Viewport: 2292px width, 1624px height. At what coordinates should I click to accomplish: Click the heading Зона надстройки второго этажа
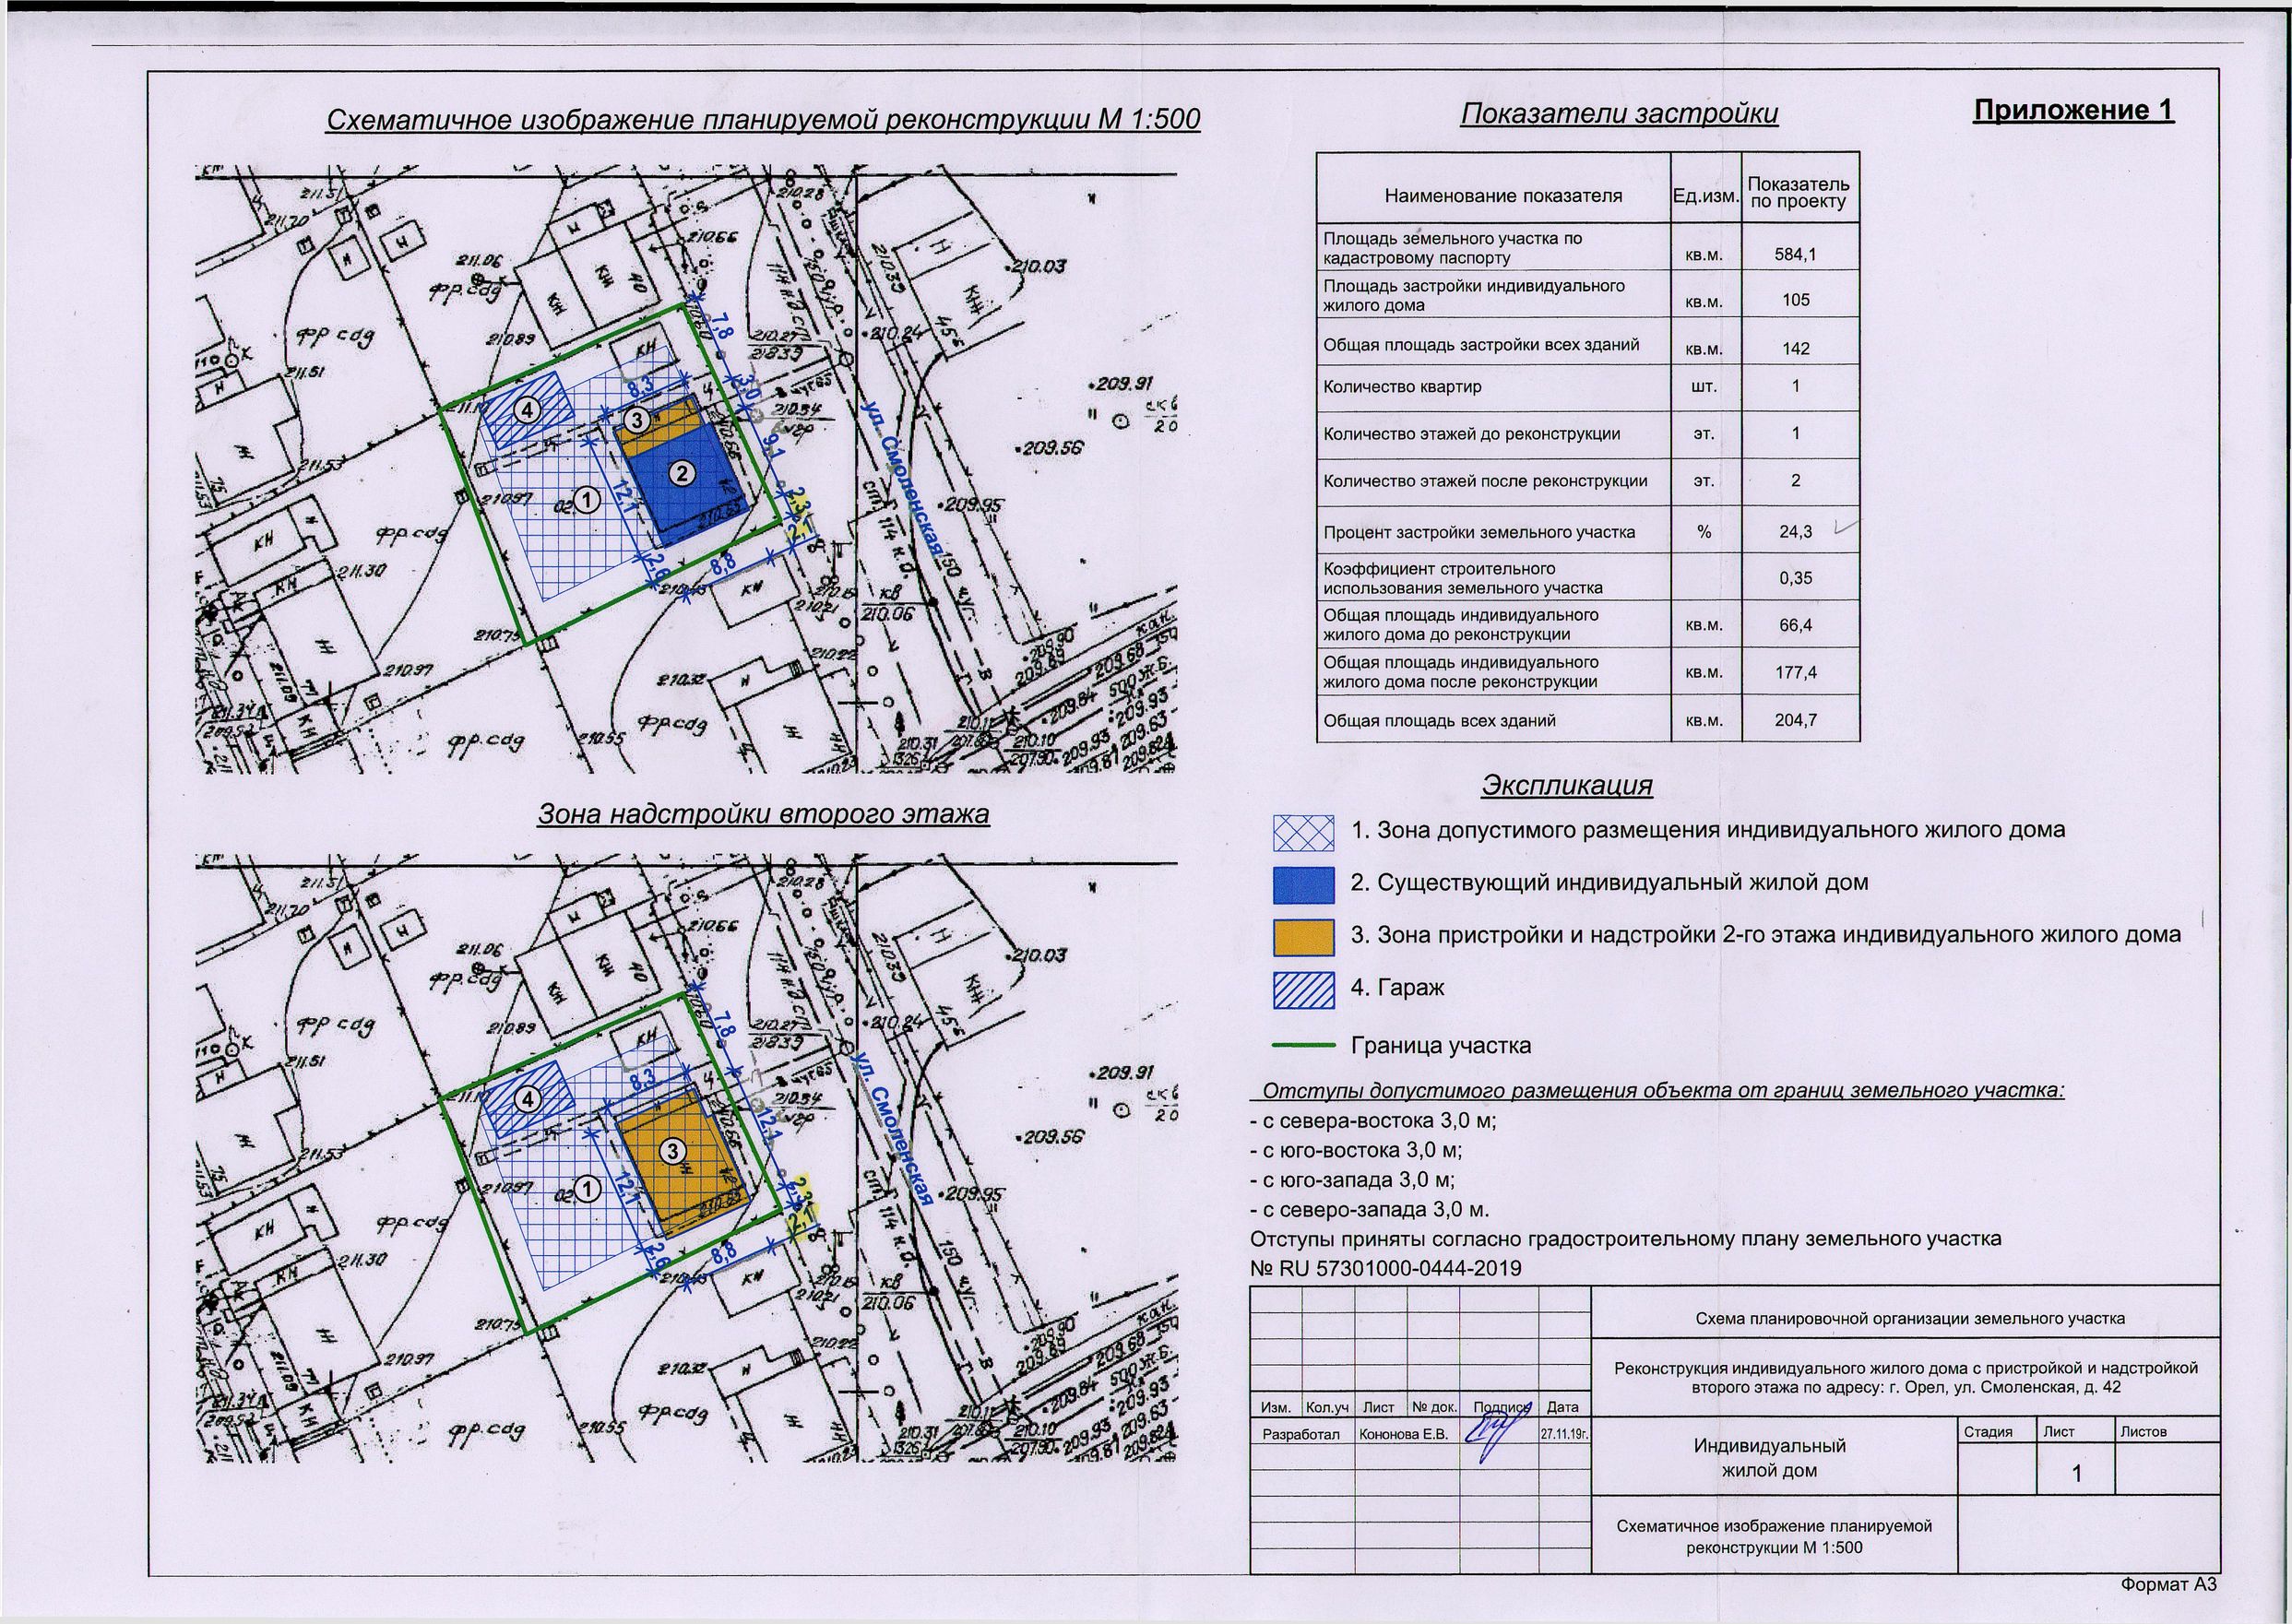(x=763, y=814)
